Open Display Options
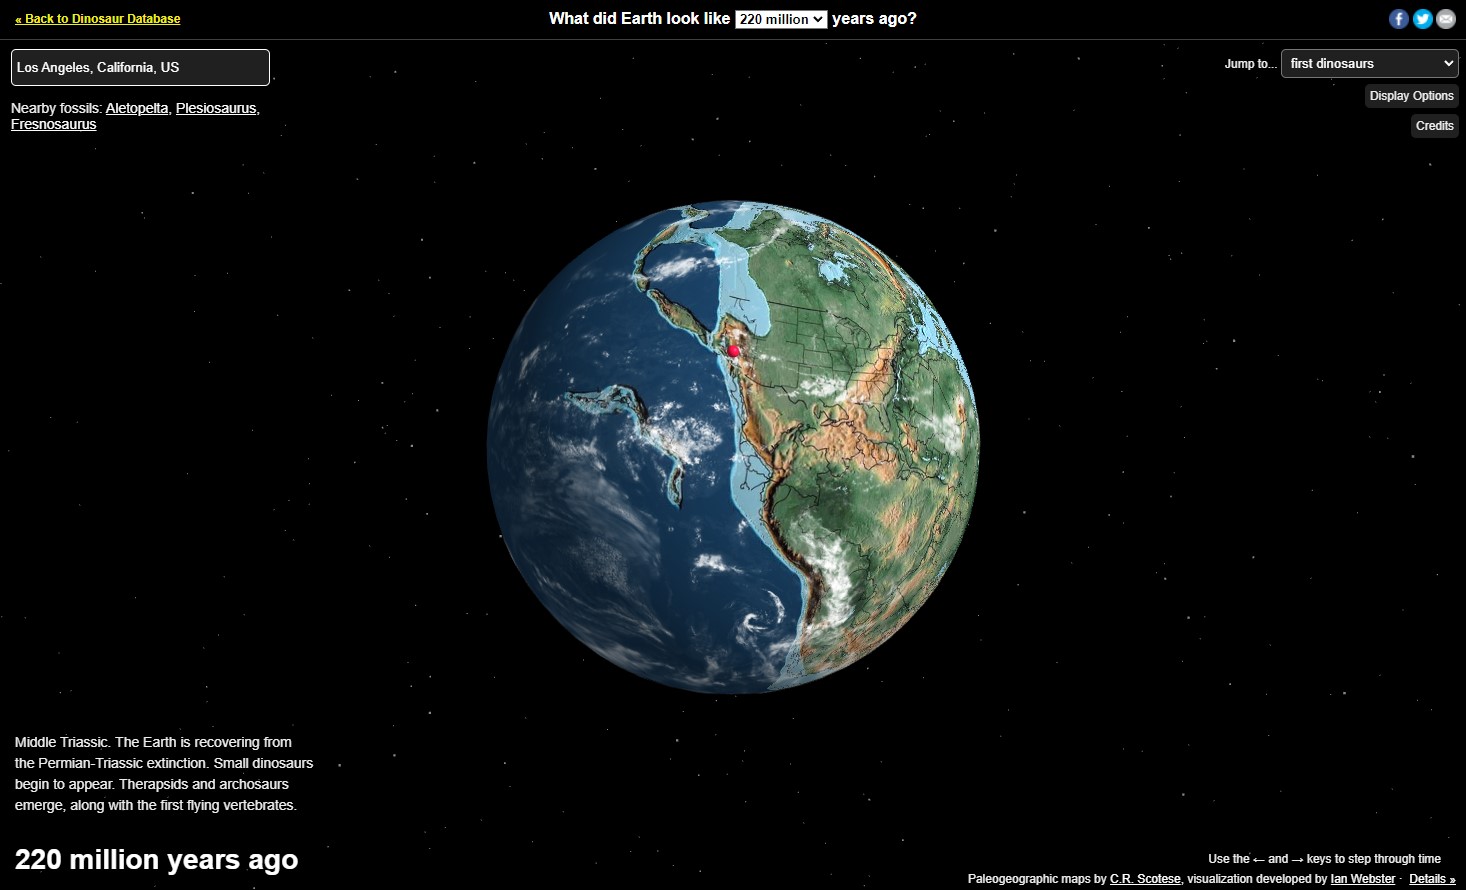The height and width of the screenshot is (890, 1466). pos(1411,96)
